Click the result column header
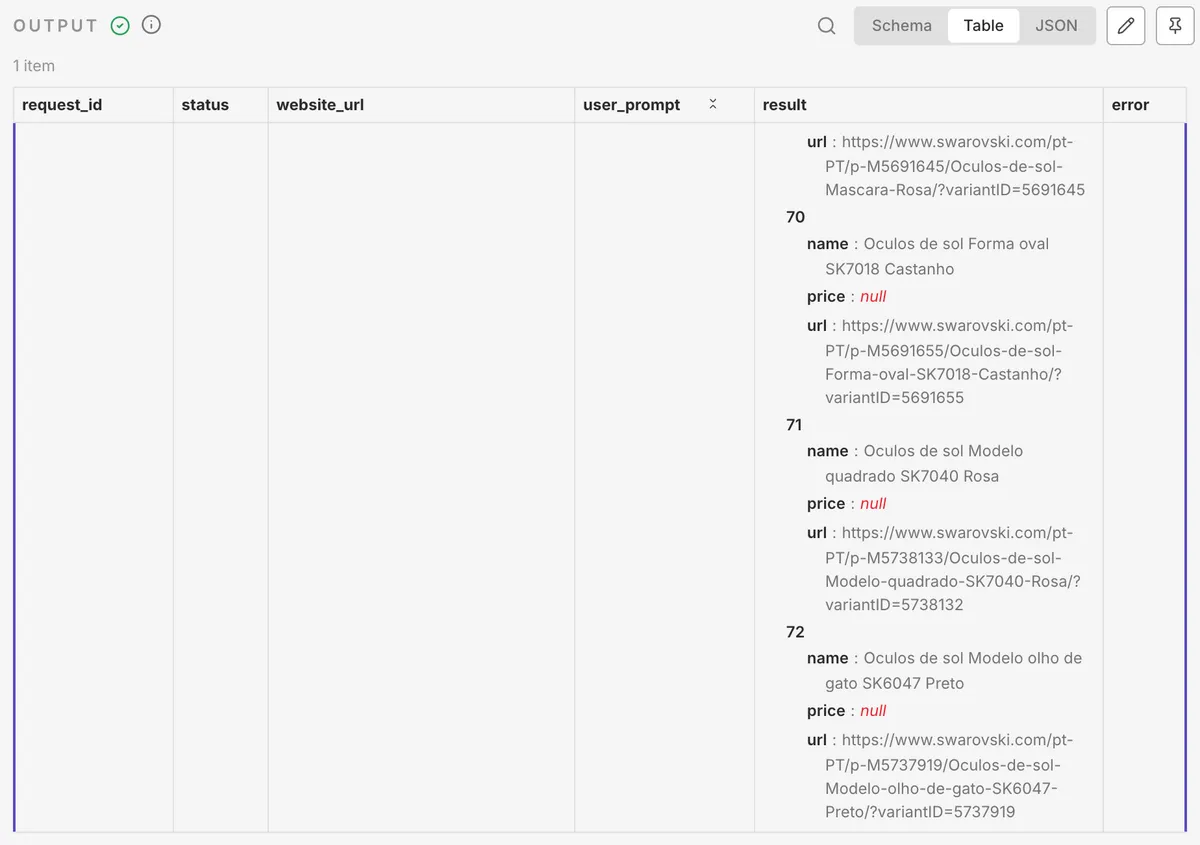Viewport: 1200px width, 845px height. tap(784, 105)
